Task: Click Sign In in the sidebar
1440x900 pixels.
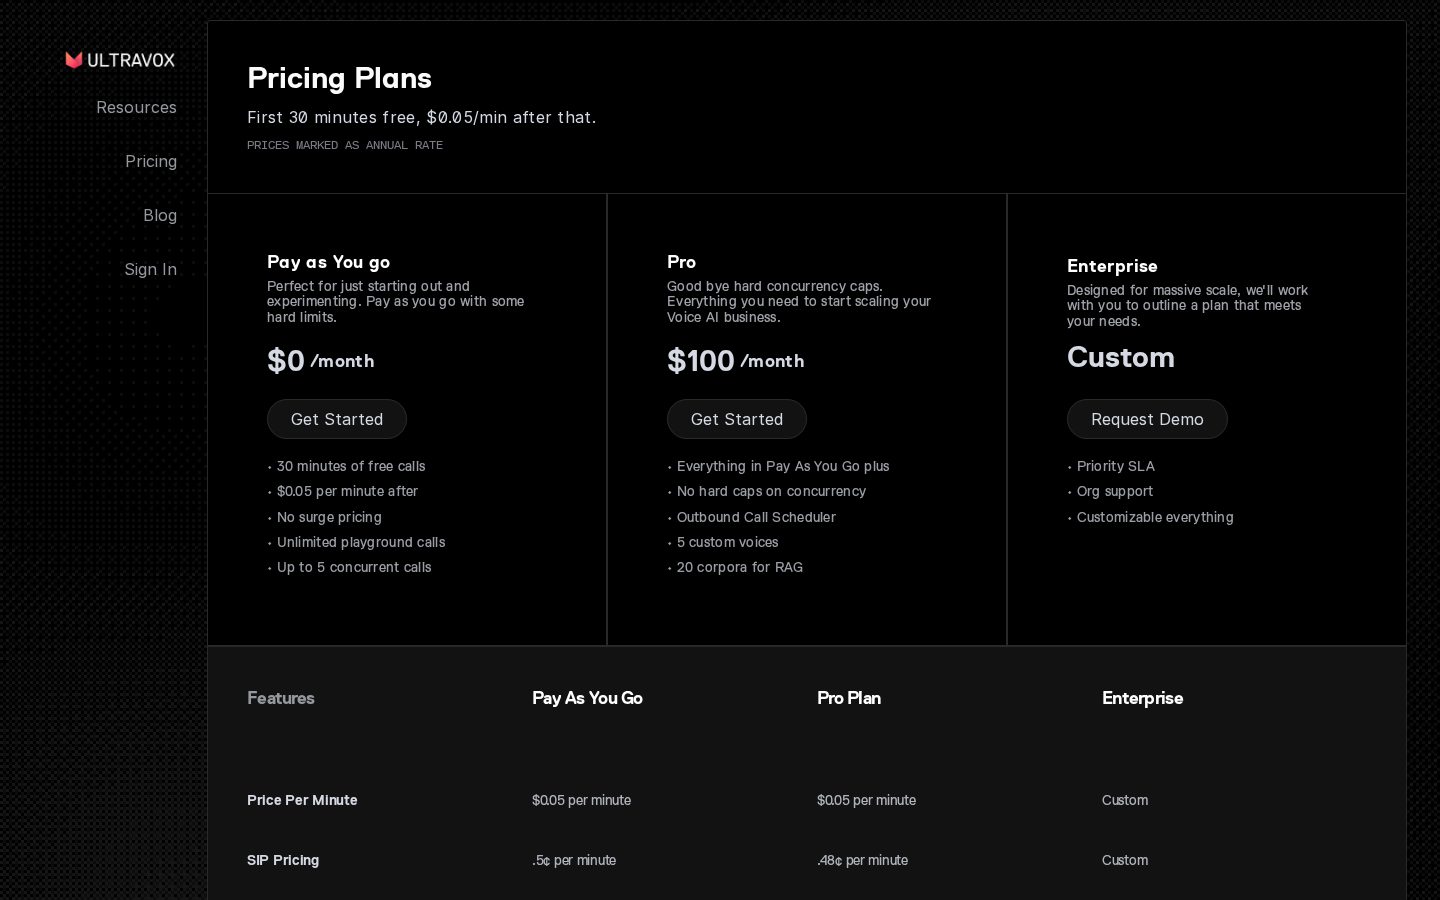Action: click(x=151, y=269)
